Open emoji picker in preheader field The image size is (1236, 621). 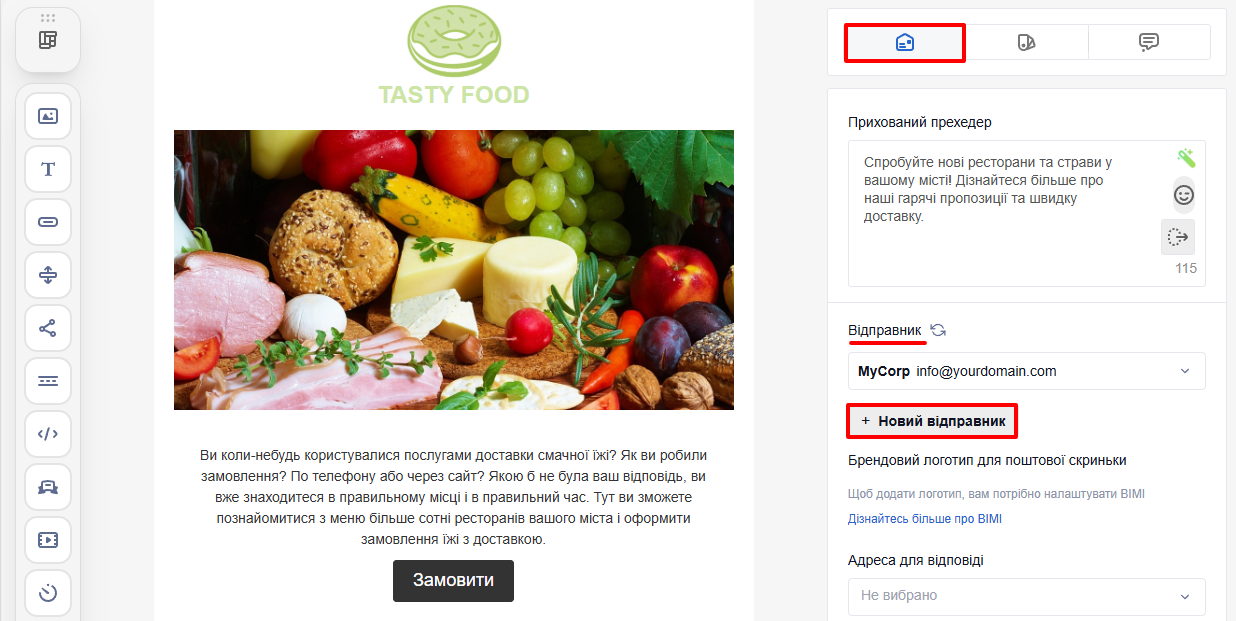click(1184, 195)
